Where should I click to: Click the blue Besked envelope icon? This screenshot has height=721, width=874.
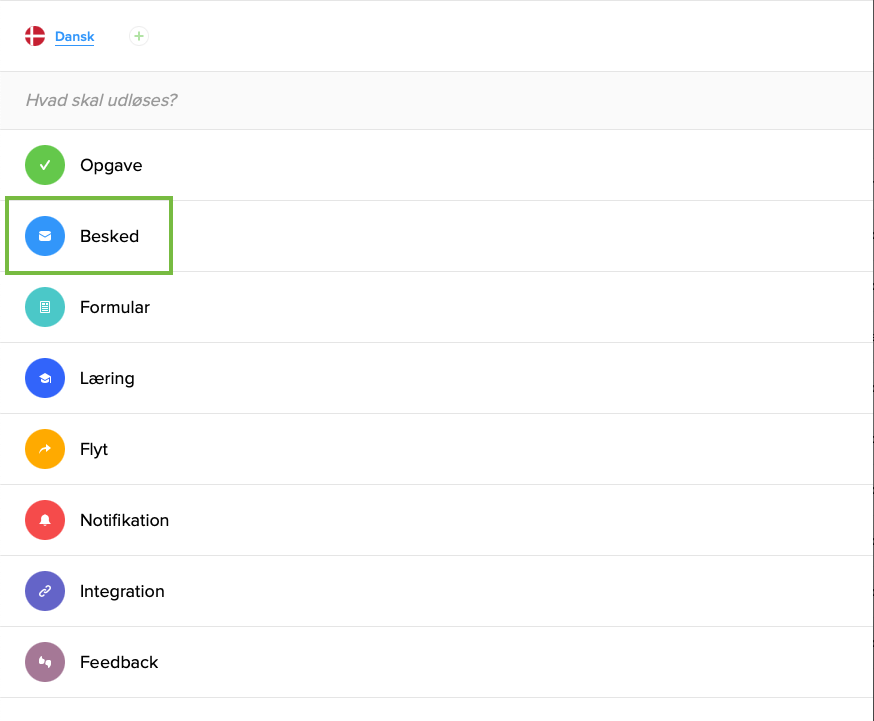[x=45, y=236]
